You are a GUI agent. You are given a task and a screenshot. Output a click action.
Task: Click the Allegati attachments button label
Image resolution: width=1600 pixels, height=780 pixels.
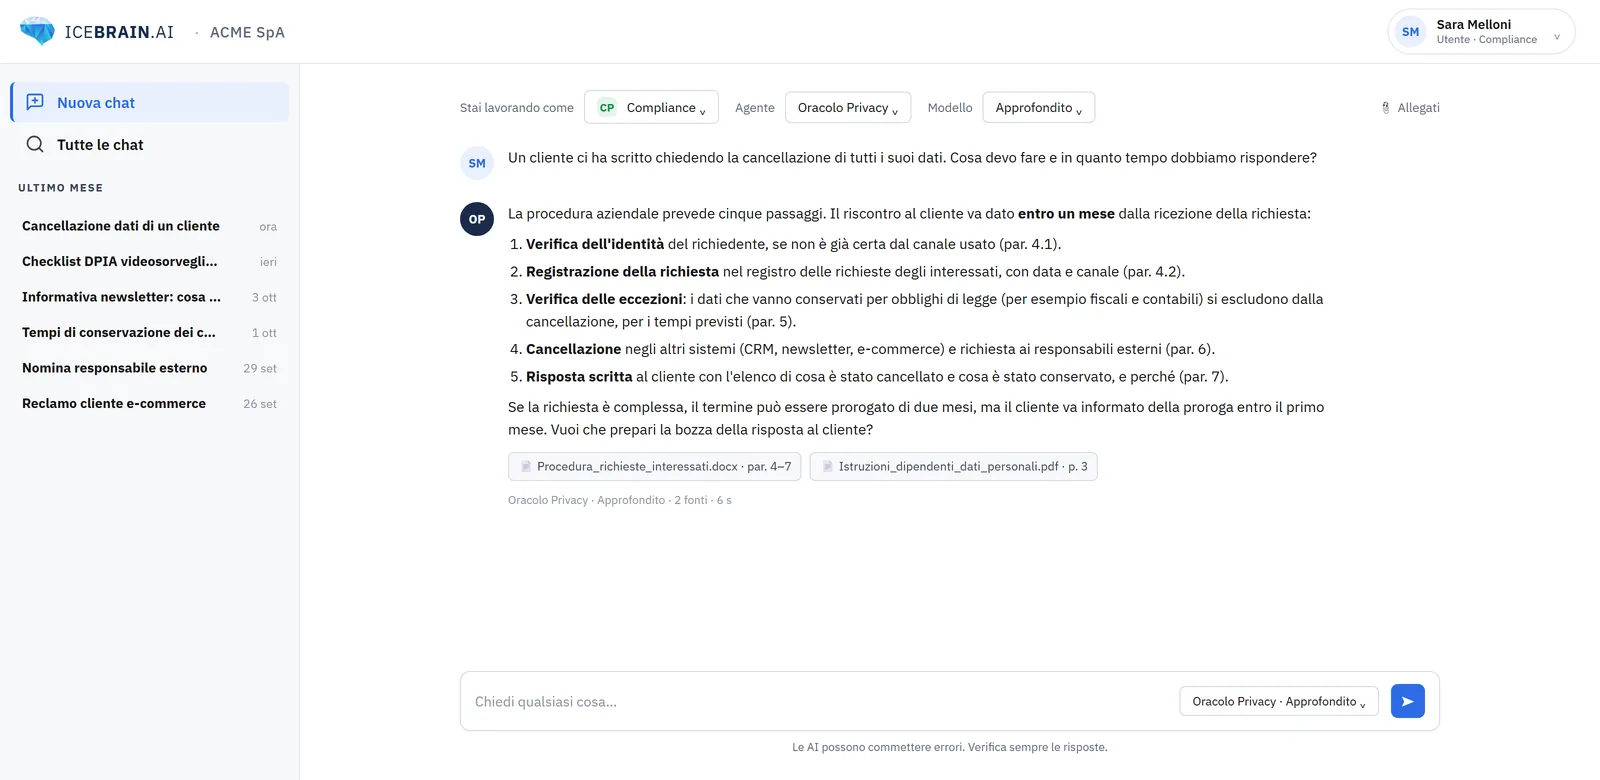point(1418,108)
